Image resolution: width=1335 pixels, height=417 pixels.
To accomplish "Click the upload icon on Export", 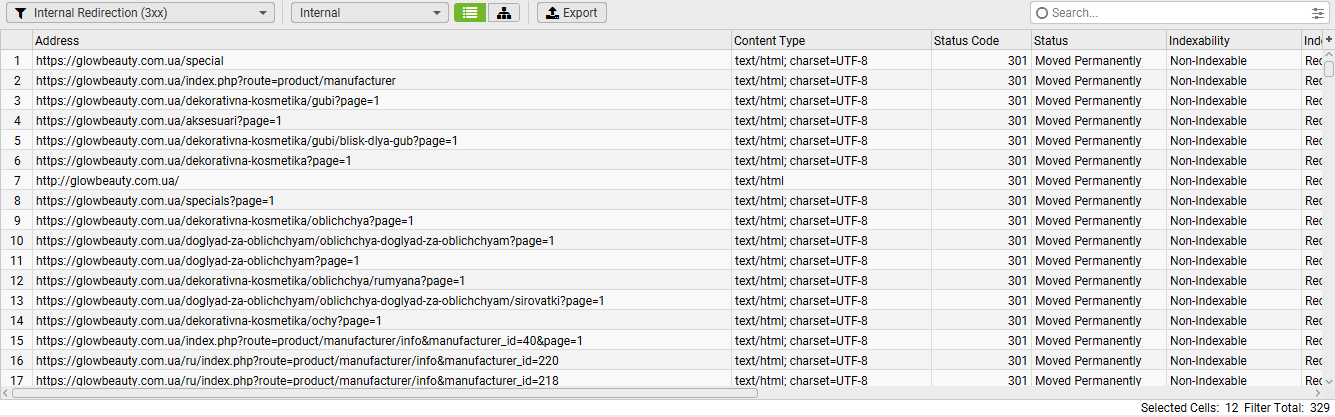I will [x=551, y=13].
